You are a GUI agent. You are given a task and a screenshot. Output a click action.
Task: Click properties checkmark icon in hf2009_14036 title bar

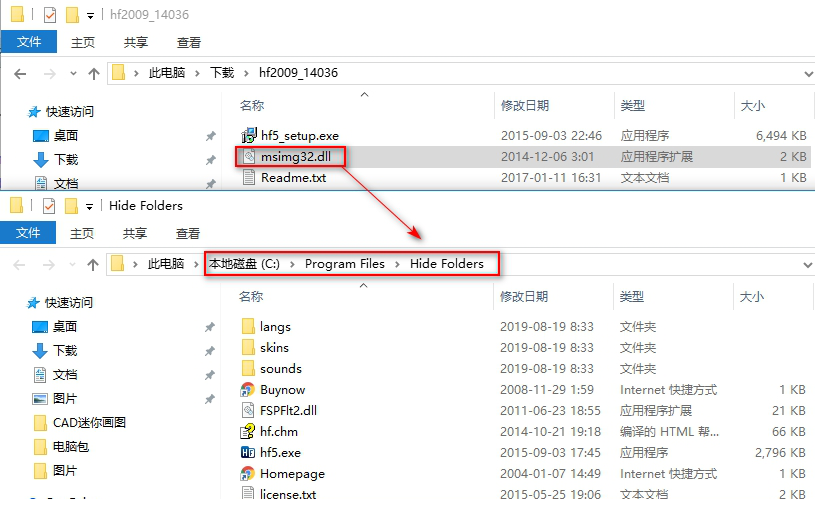[x=50, y=15]
